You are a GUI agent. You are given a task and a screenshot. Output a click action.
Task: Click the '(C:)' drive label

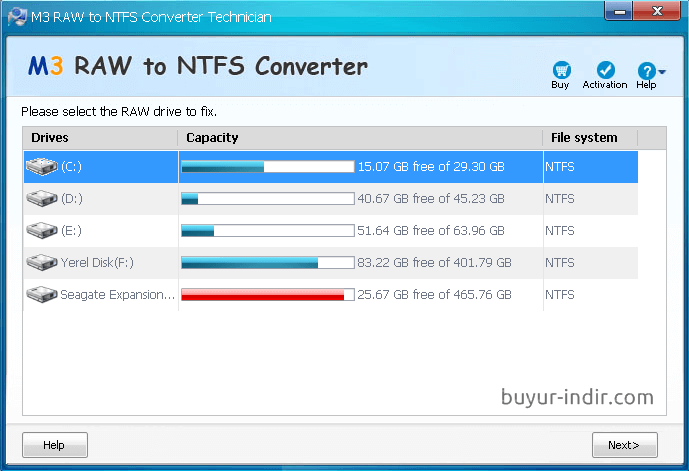coord(72,167)
